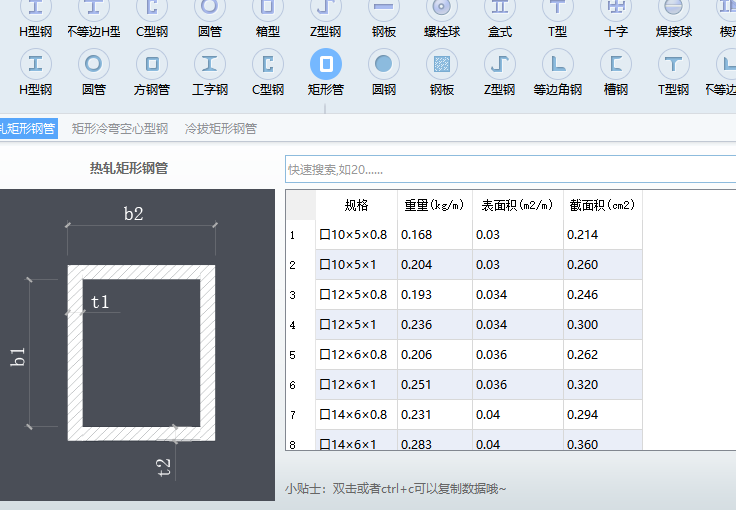Select the 圆钢 round bar icon
Image resolution: width=736 pixels, height=510 pixels.
[x=383, y=64]
